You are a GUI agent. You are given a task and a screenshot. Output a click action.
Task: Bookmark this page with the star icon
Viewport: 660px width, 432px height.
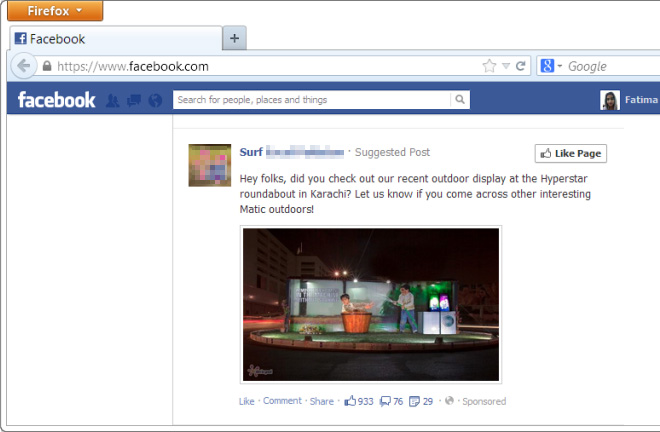(489, 67)
